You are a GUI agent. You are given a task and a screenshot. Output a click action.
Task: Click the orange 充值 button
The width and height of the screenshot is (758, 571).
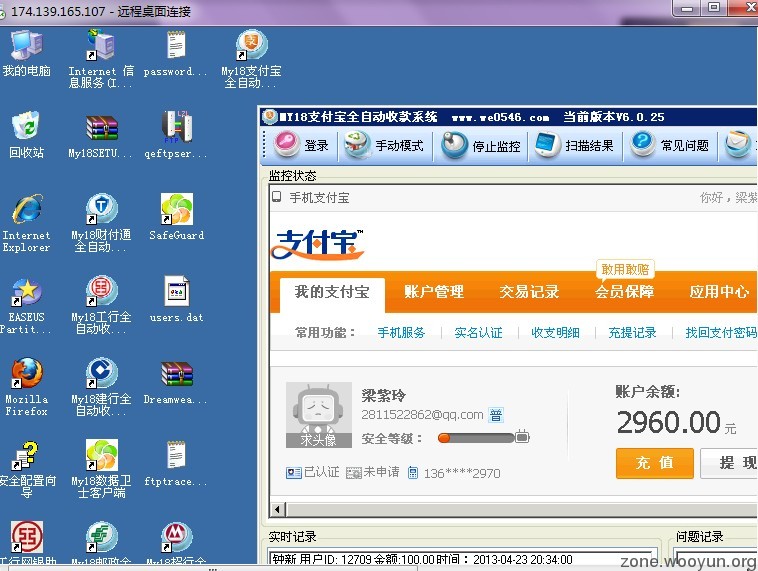tap(655, 463)
